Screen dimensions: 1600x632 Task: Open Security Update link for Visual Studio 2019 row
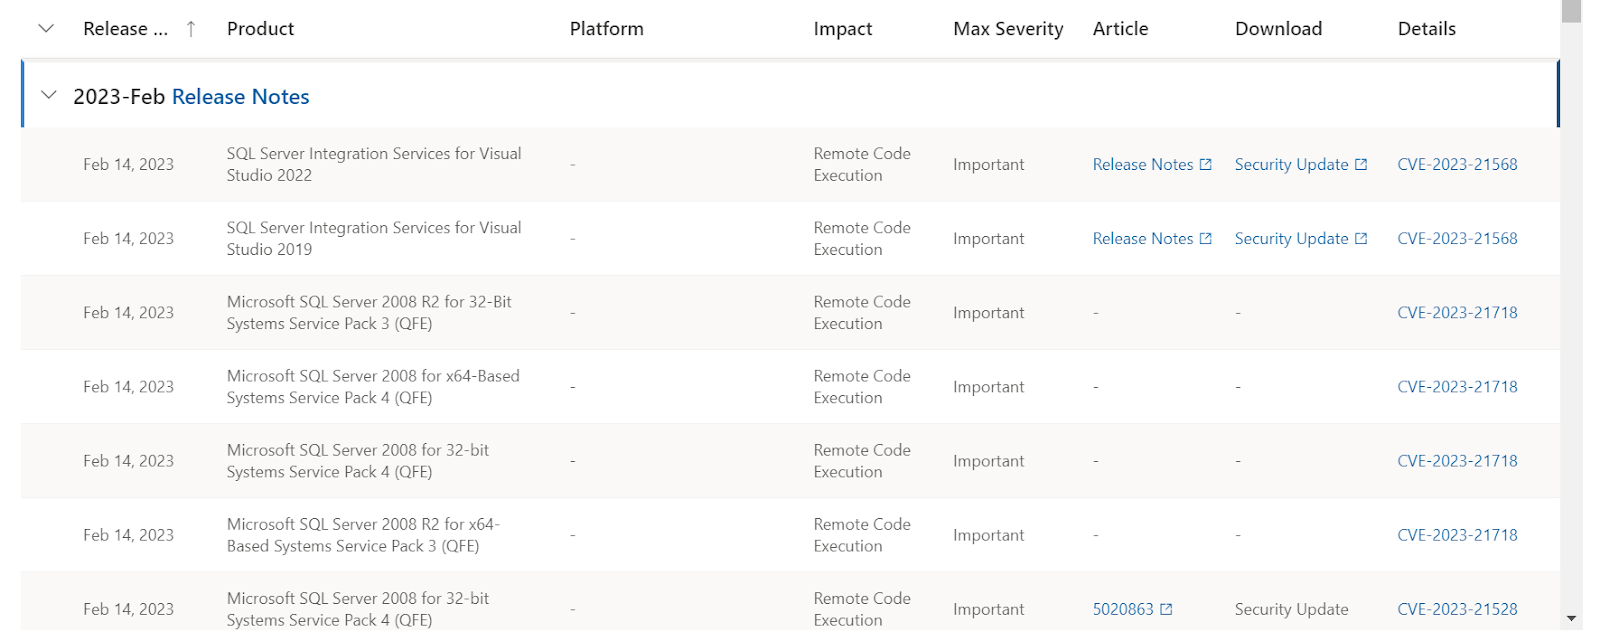click(x=1291, y=238)
